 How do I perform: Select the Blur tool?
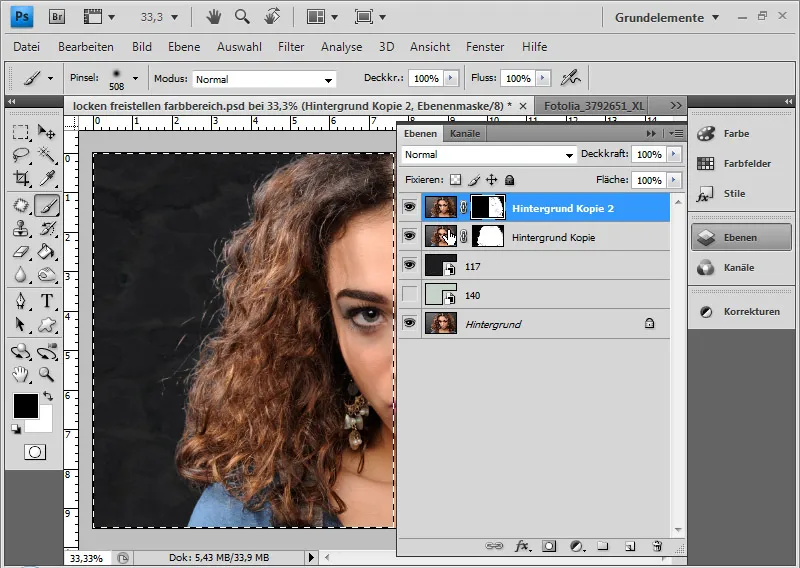(x=20, y=275)
